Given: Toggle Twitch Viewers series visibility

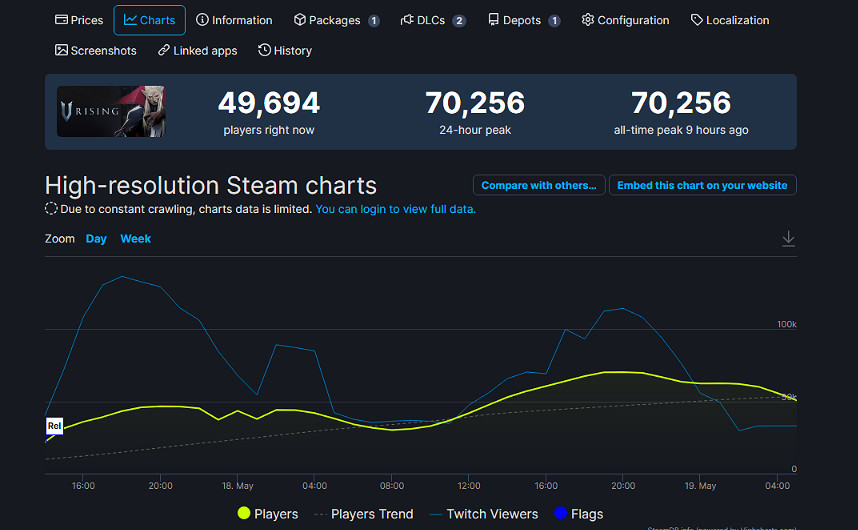Looking at the screenshot, I should [x=484, y=514].
